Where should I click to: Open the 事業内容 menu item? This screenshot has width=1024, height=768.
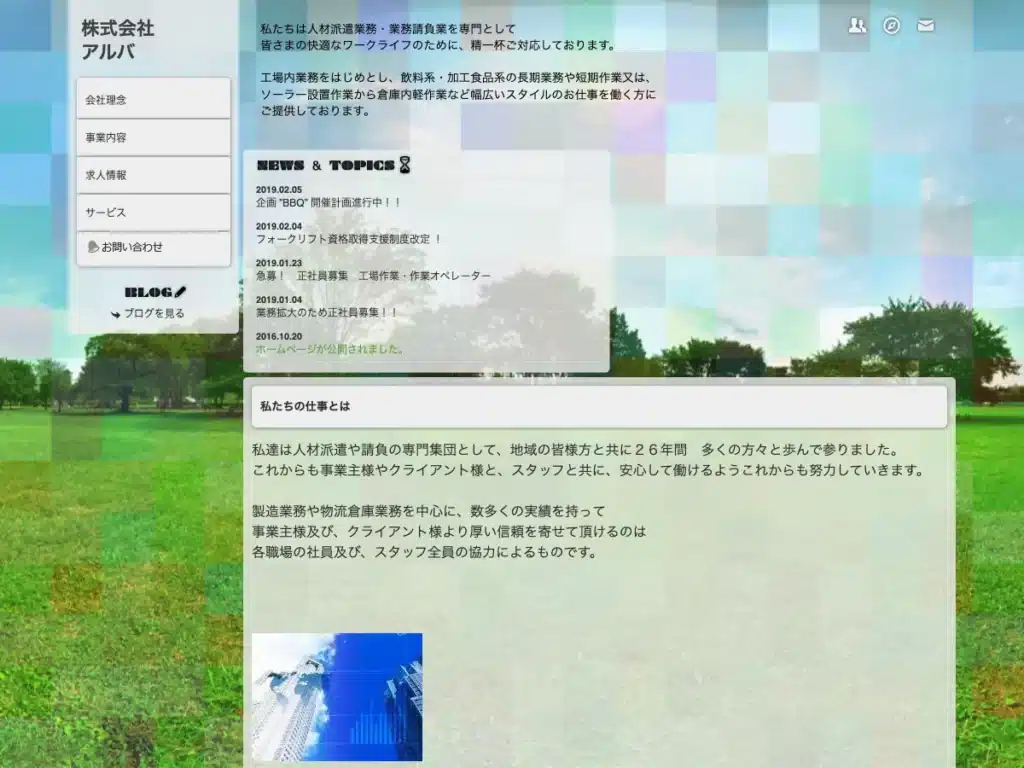point(153,137)
